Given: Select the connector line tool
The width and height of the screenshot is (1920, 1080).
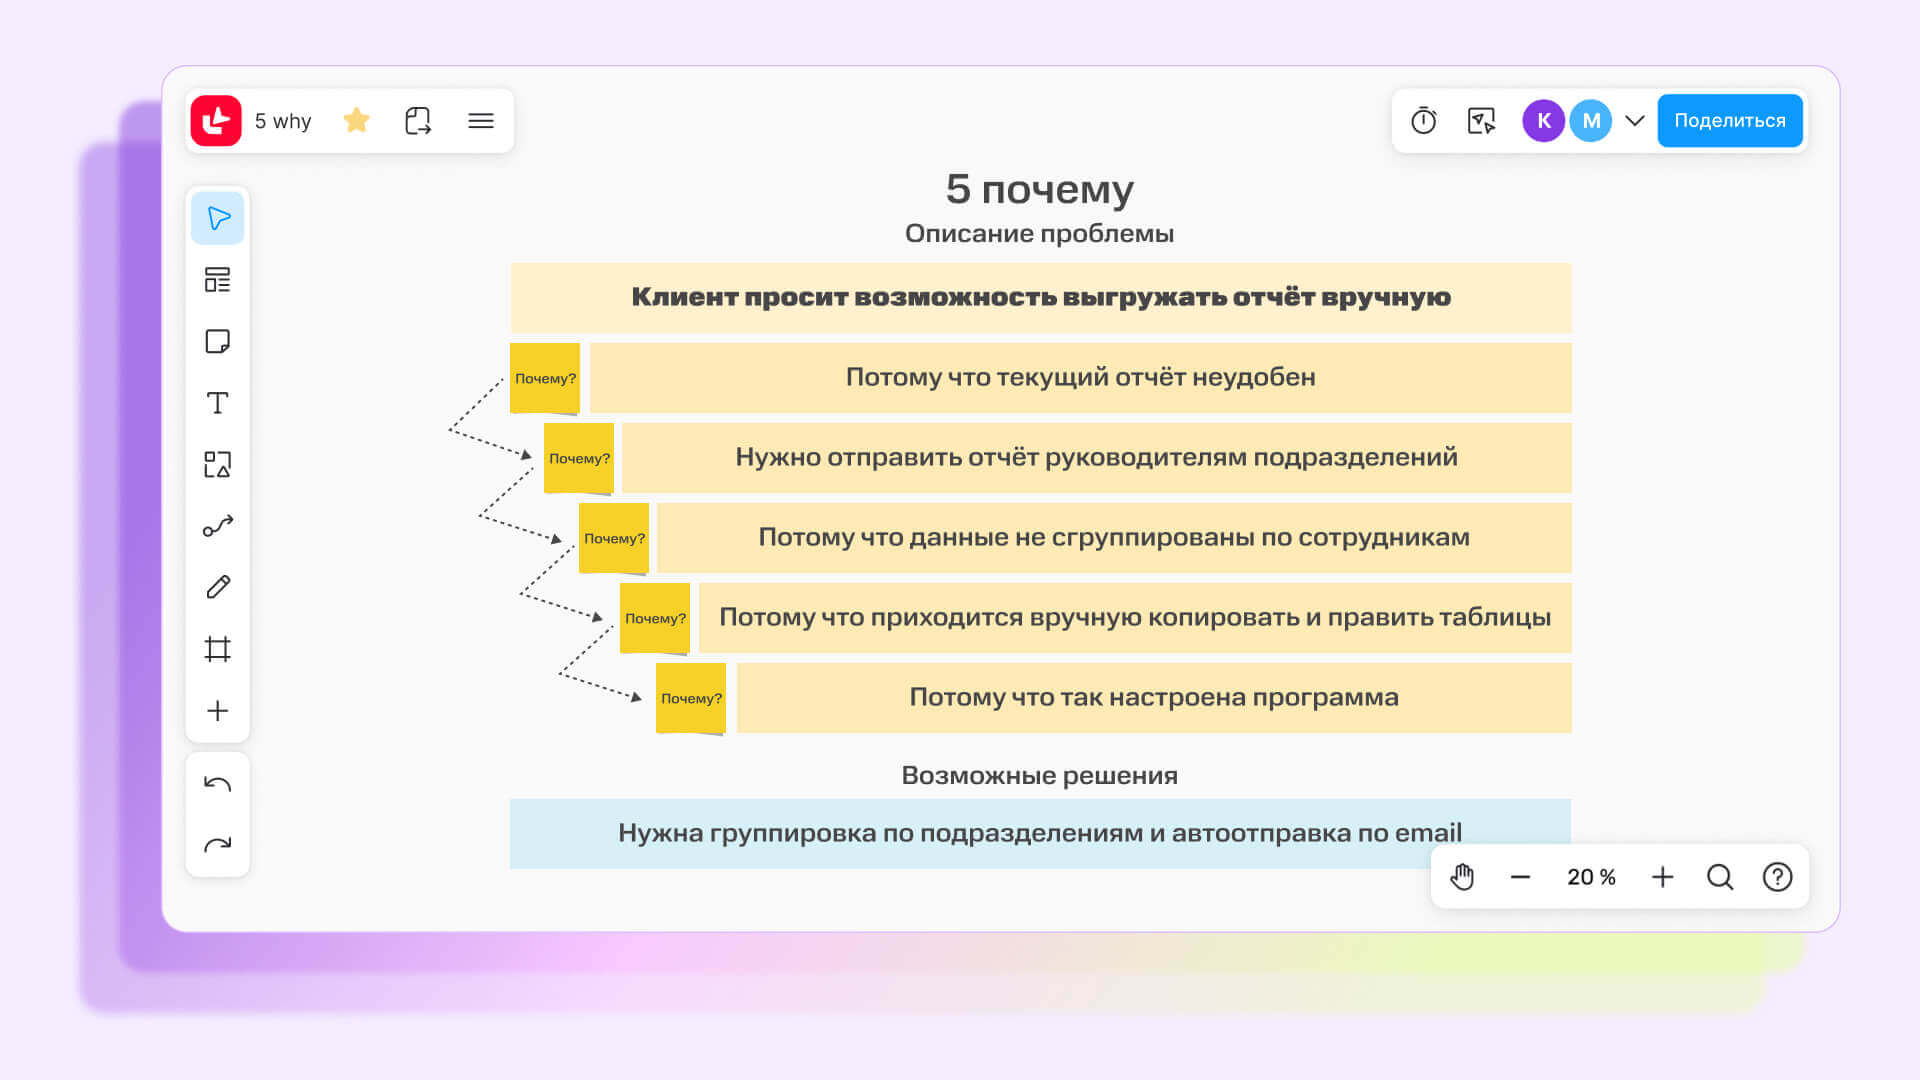Looking at the screenshot, I should point(218,526).
